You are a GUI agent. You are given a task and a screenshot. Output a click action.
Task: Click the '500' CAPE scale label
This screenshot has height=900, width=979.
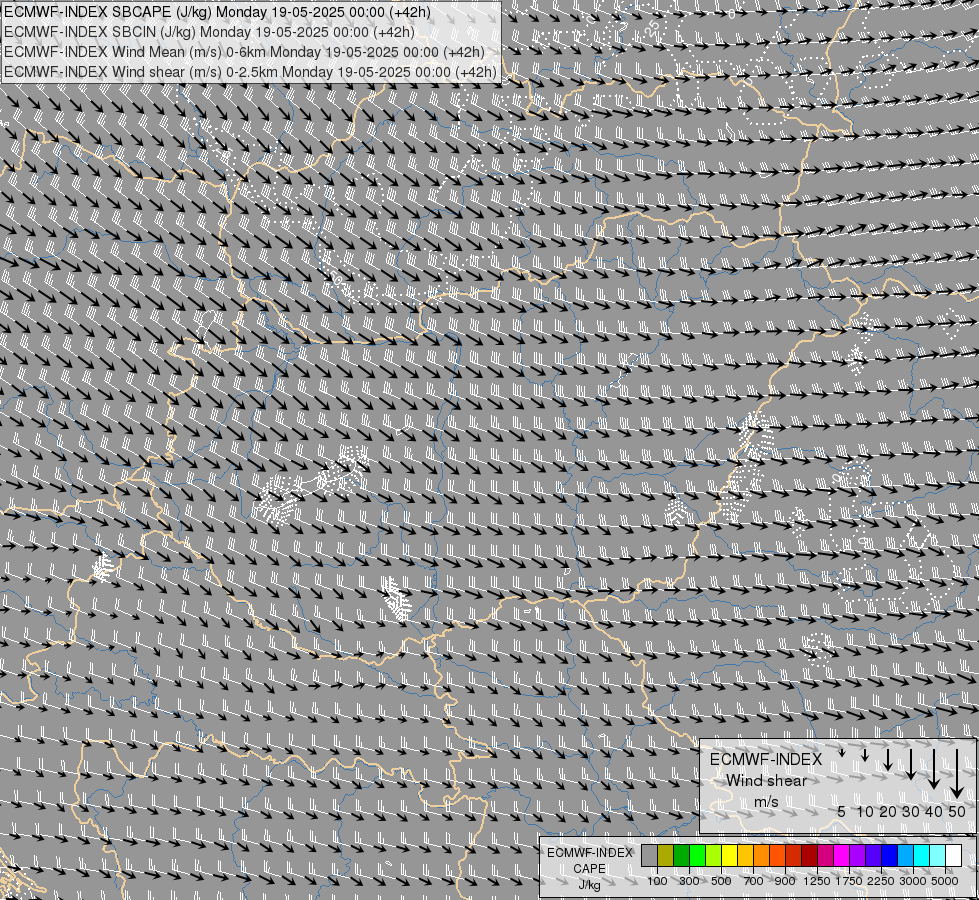click(x=721, y=881)
